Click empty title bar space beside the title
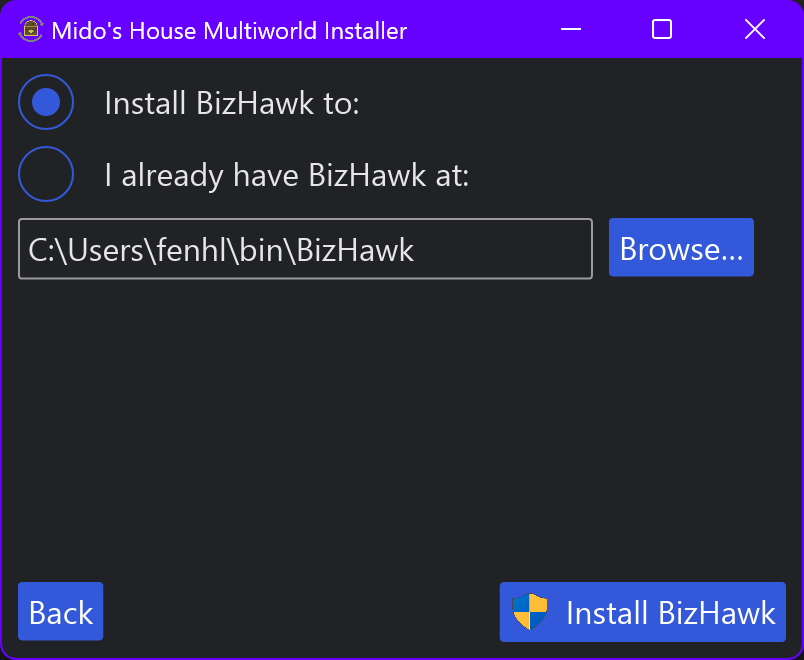The width and height of the screenshot is (804, 660). point(480,30)
